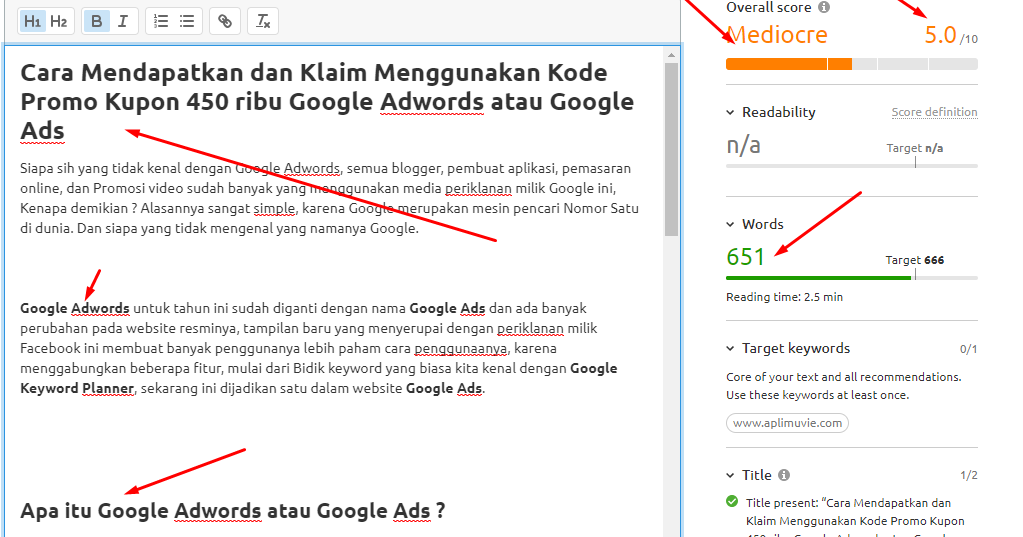
Task: Click 'Reading time: 2.5 min' text
Action: 784,297
